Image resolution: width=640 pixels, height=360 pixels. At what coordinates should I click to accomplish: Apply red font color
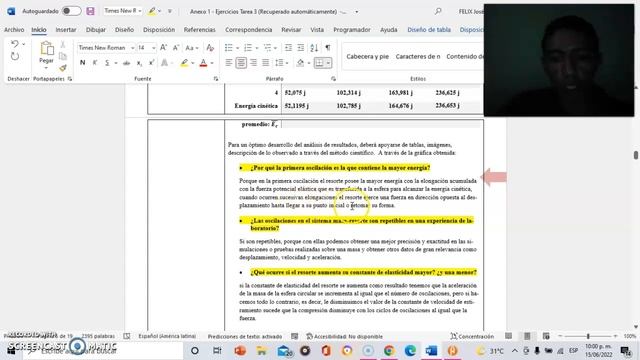203,63
